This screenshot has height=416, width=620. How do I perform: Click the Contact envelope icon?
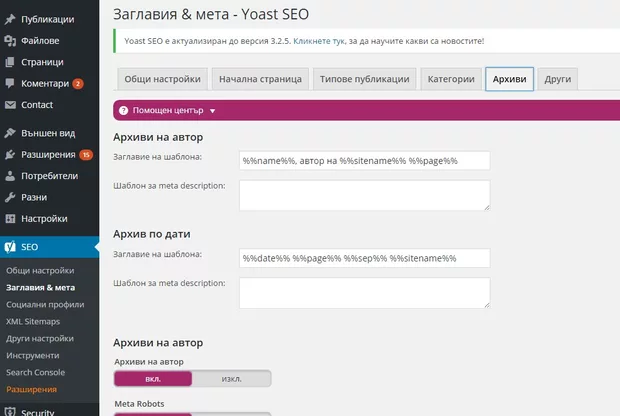point(10,104)
